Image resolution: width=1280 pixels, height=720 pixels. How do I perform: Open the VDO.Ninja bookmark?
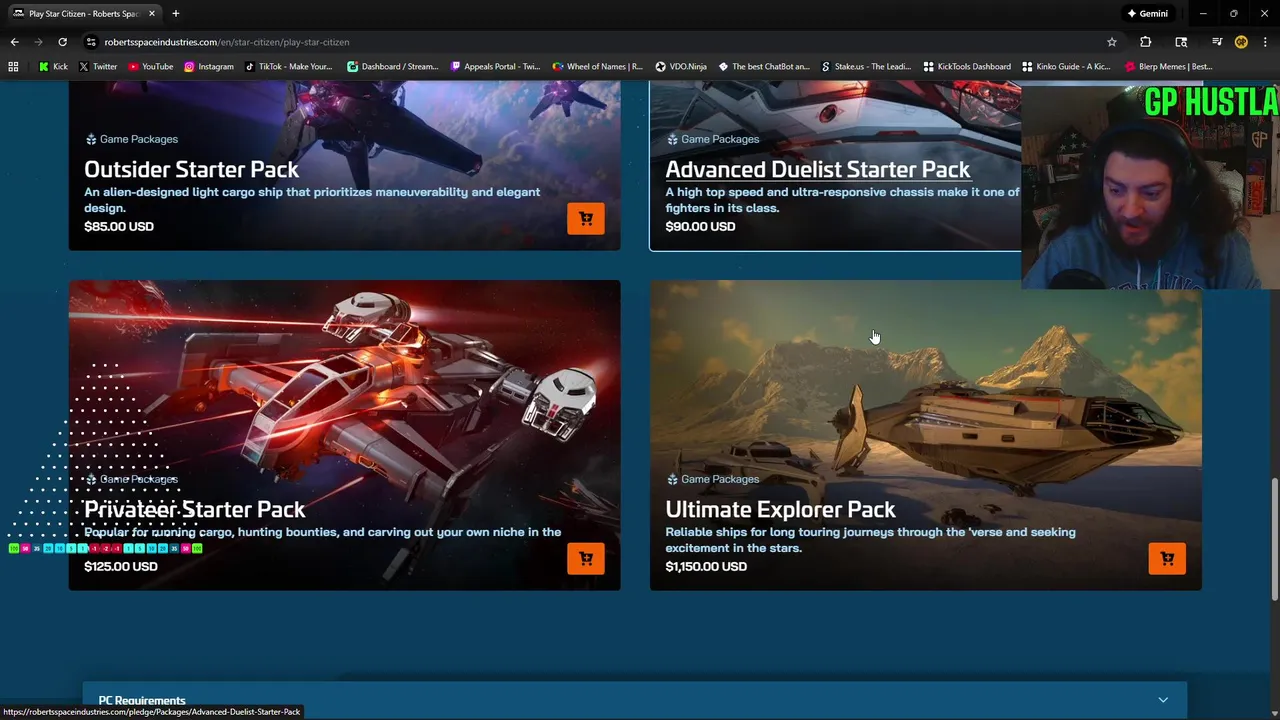pyautogui.click(x=681, y=66)
